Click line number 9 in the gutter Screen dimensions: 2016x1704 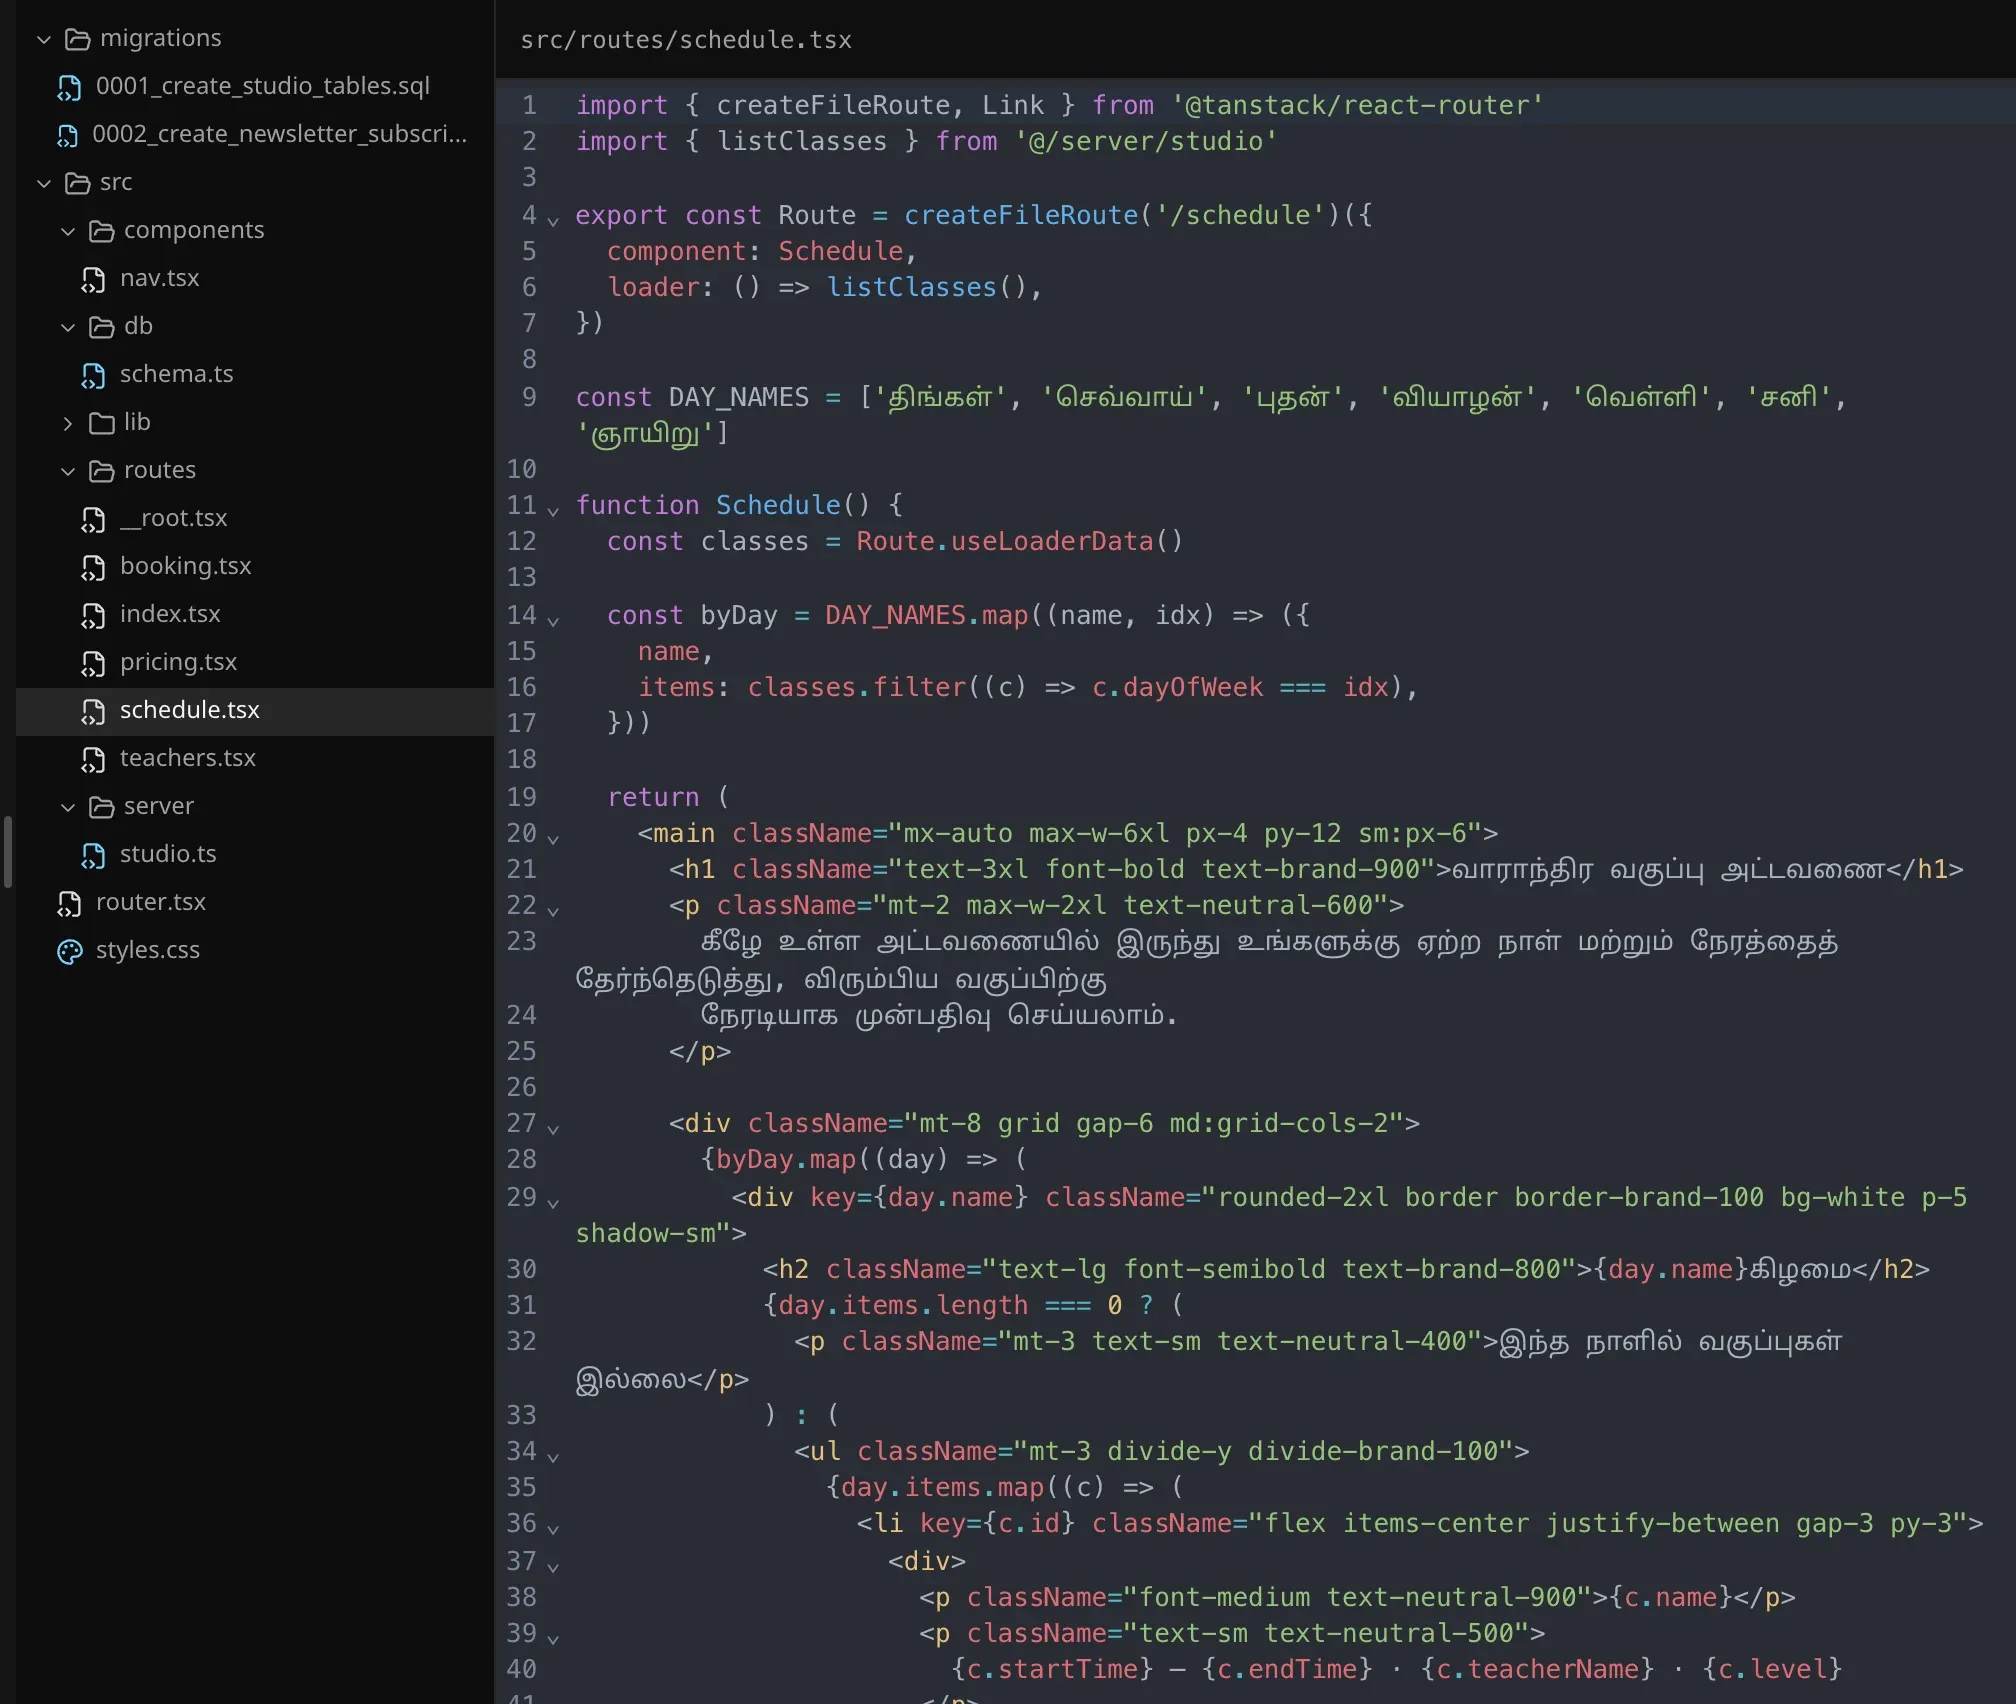coord(529,397)
